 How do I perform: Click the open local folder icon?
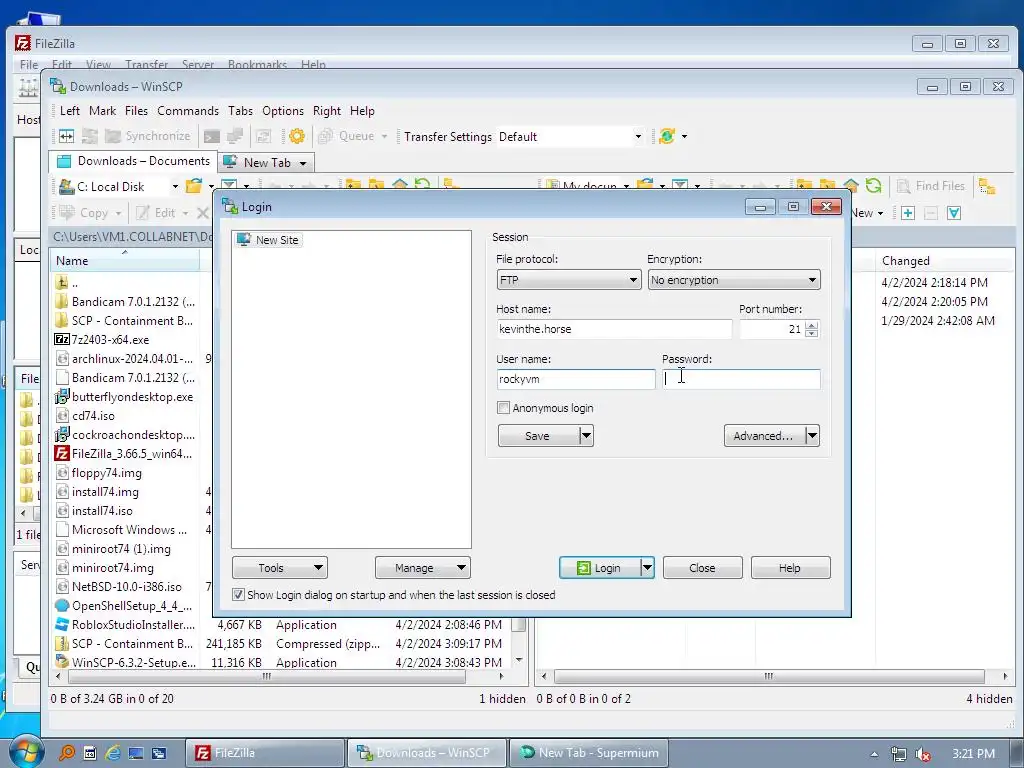(193, 186)
